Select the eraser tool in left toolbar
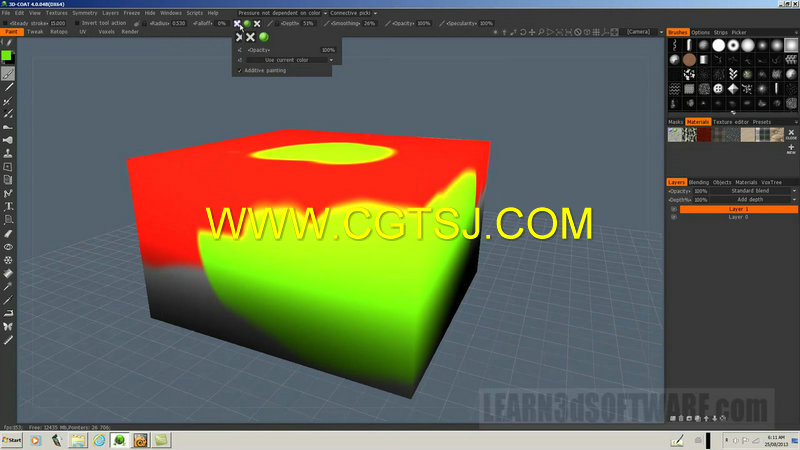The height and width of the screenshot is (450, 800). [8, 233]
